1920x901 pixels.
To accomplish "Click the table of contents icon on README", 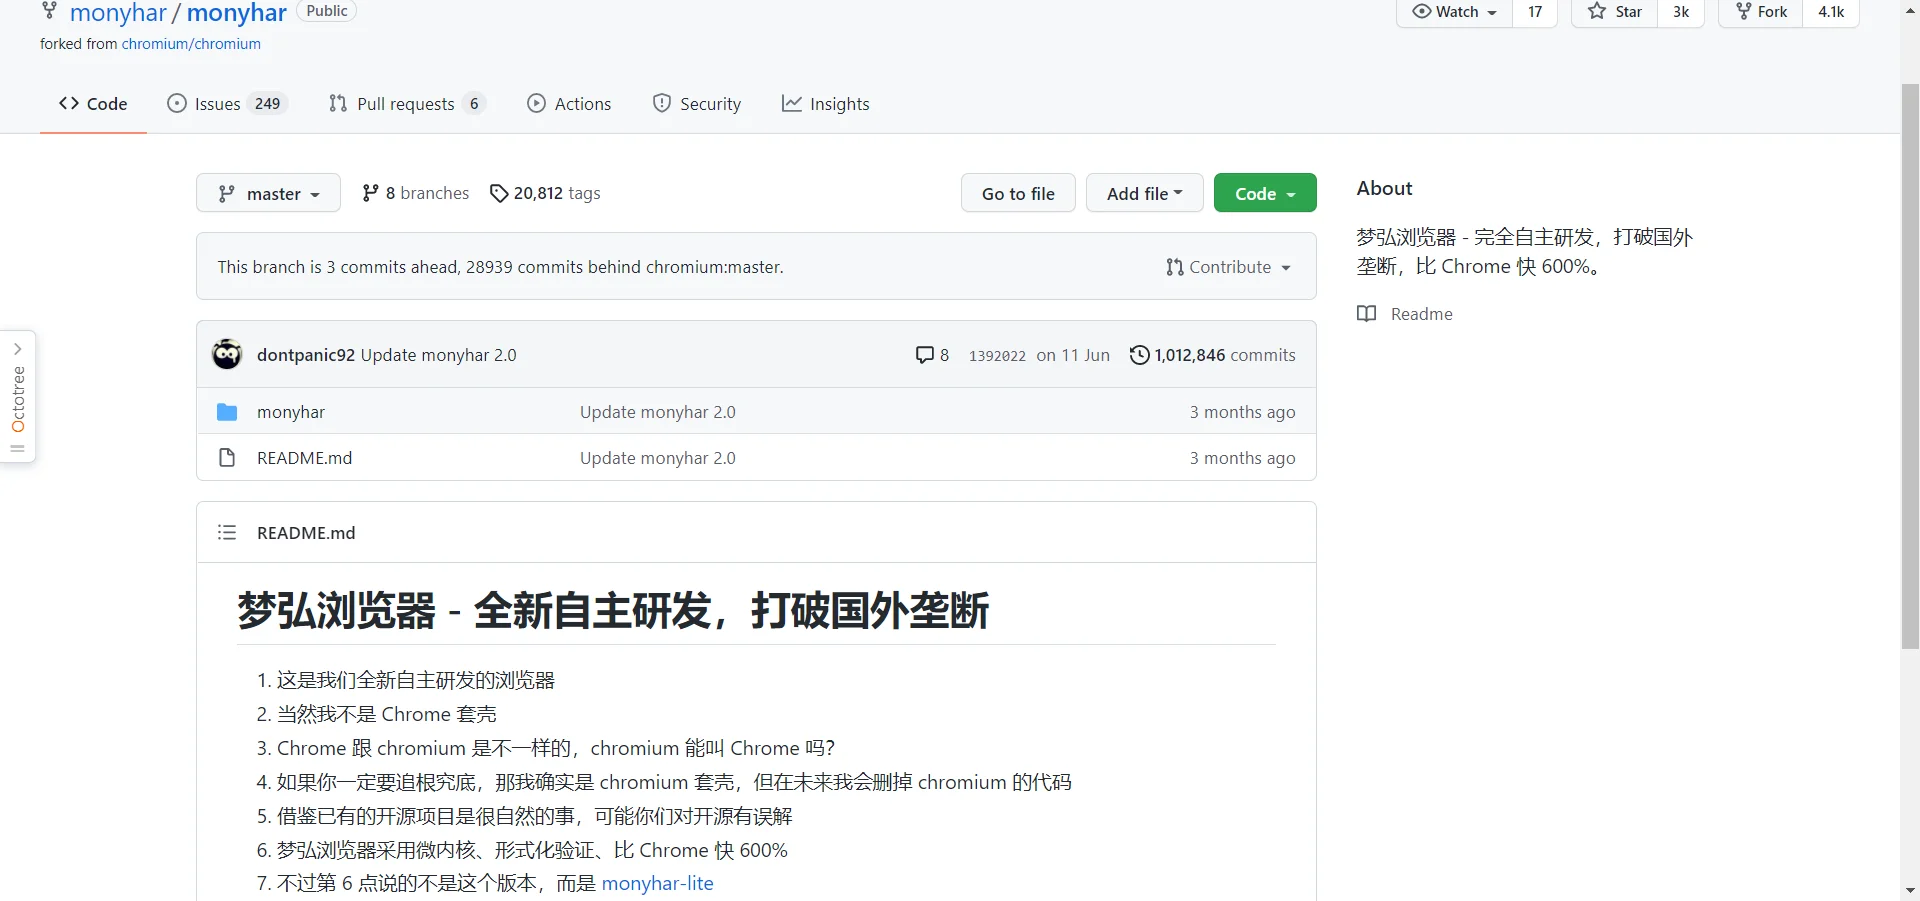I will 227,532.
